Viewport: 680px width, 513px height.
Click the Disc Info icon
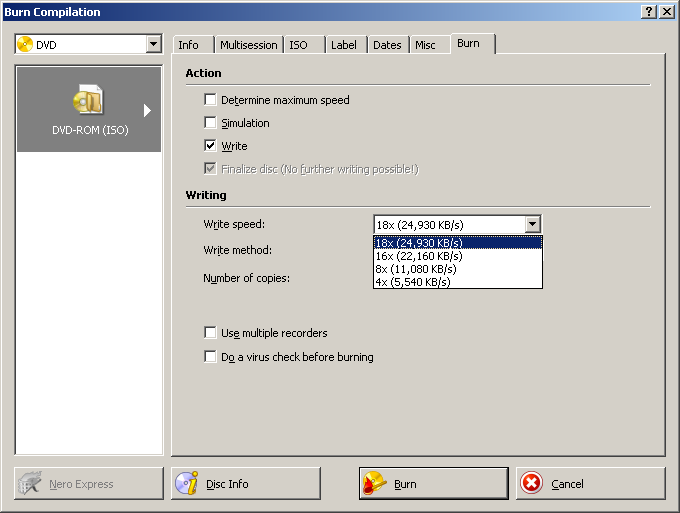click(x=187, y=484)
